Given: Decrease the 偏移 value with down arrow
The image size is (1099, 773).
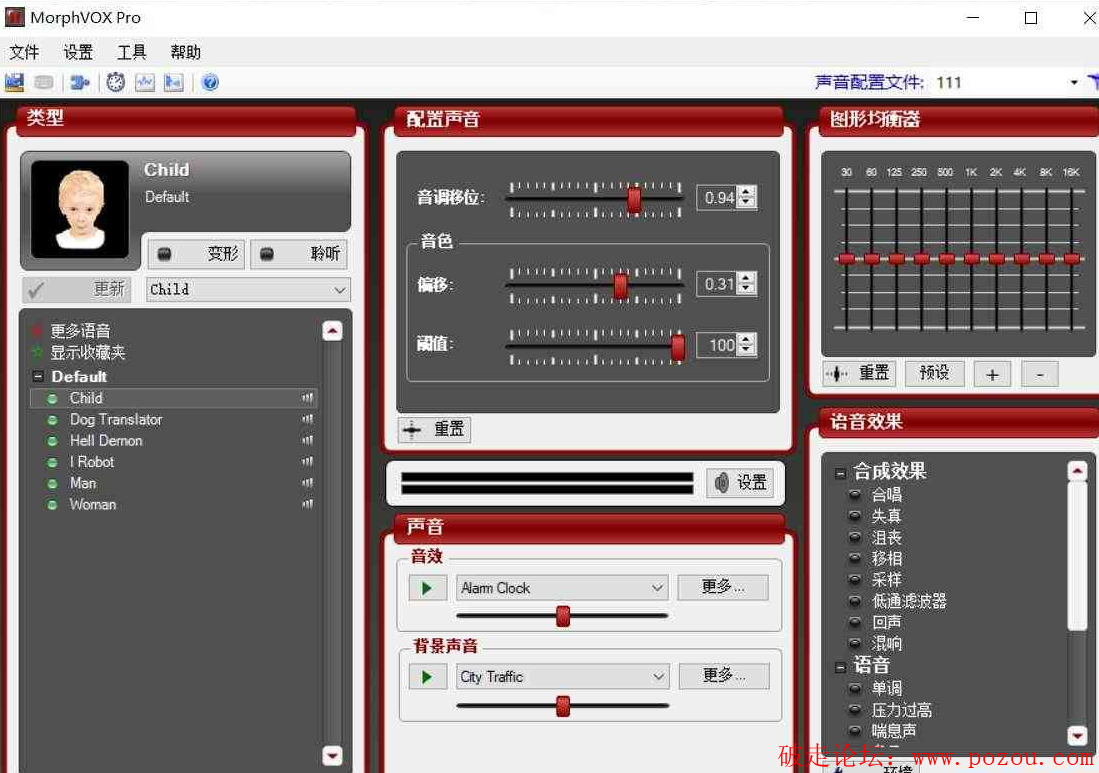Looking at the screenshot, I should point(747,289).
